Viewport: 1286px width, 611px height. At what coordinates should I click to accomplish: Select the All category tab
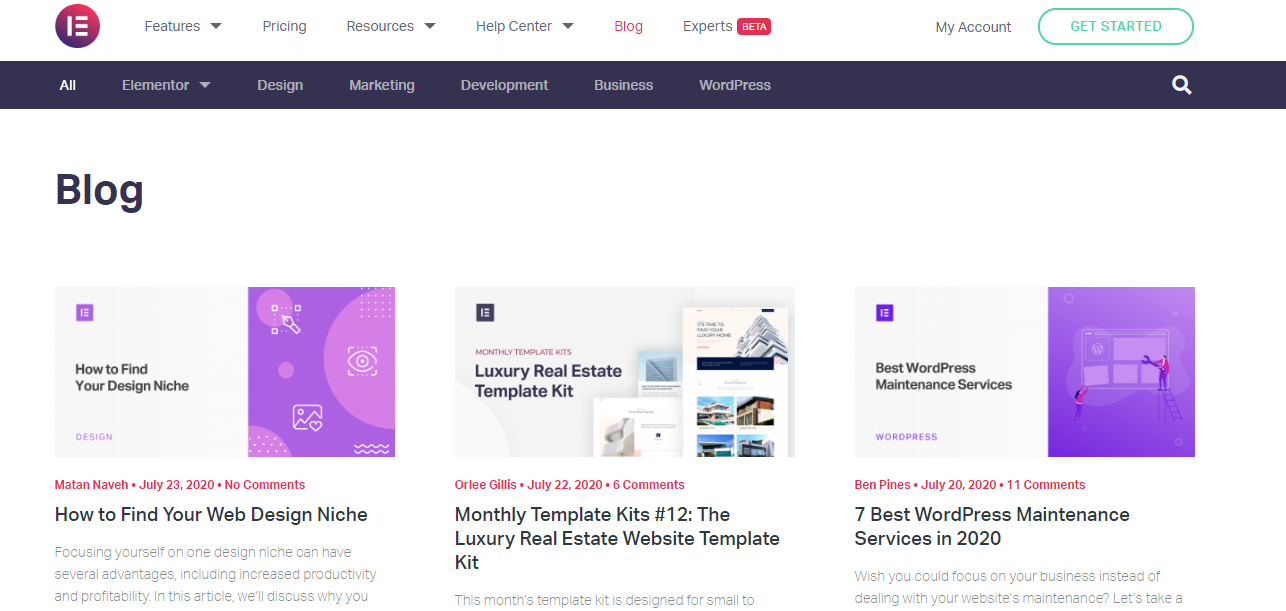(x=67, y=85)
